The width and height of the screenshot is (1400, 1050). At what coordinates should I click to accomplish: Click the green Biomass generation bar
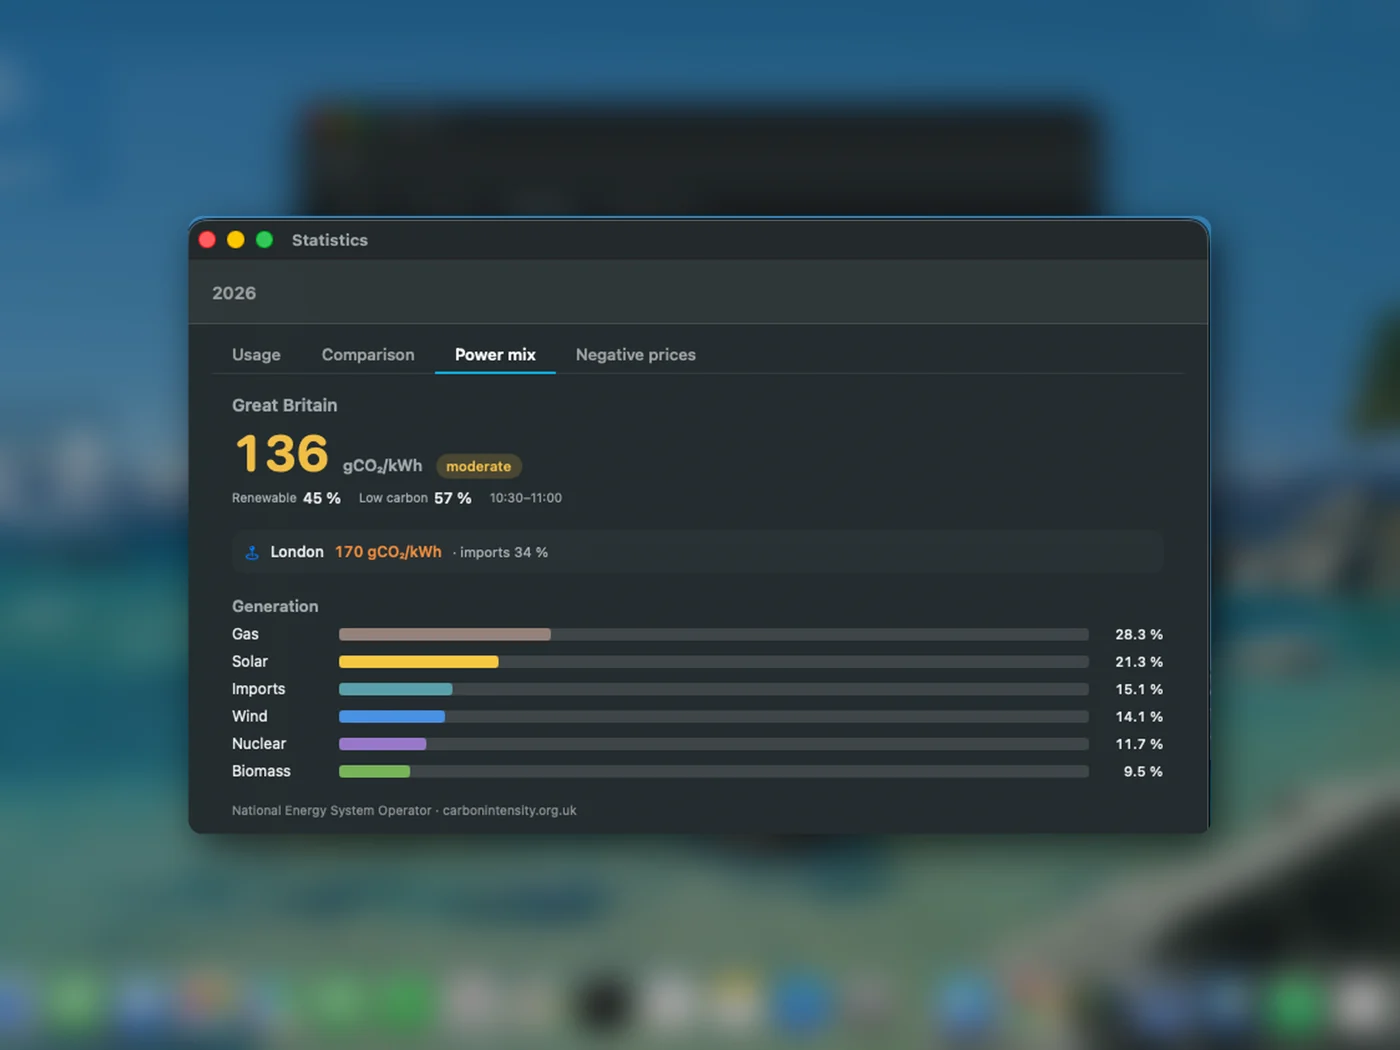tap(375, 771)
